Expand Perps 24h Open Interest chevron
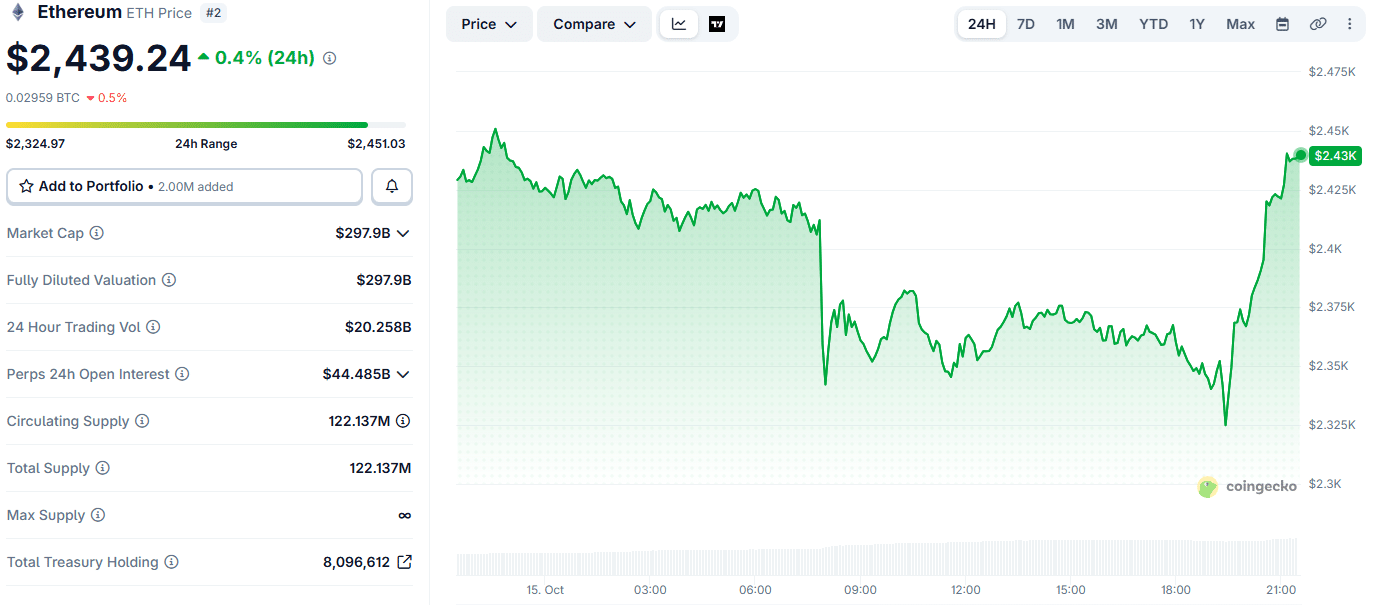Viewport: 1377px width, 605px height. pos(403,374)
